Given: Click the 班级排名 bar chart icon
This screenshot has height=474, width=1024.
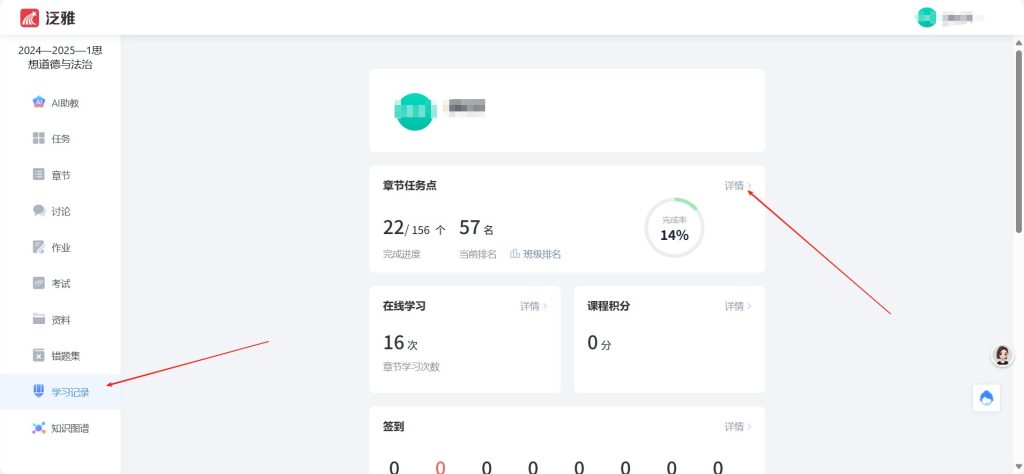Looking at the screenshot, I should pyautogui.click(x=515, y=254).
